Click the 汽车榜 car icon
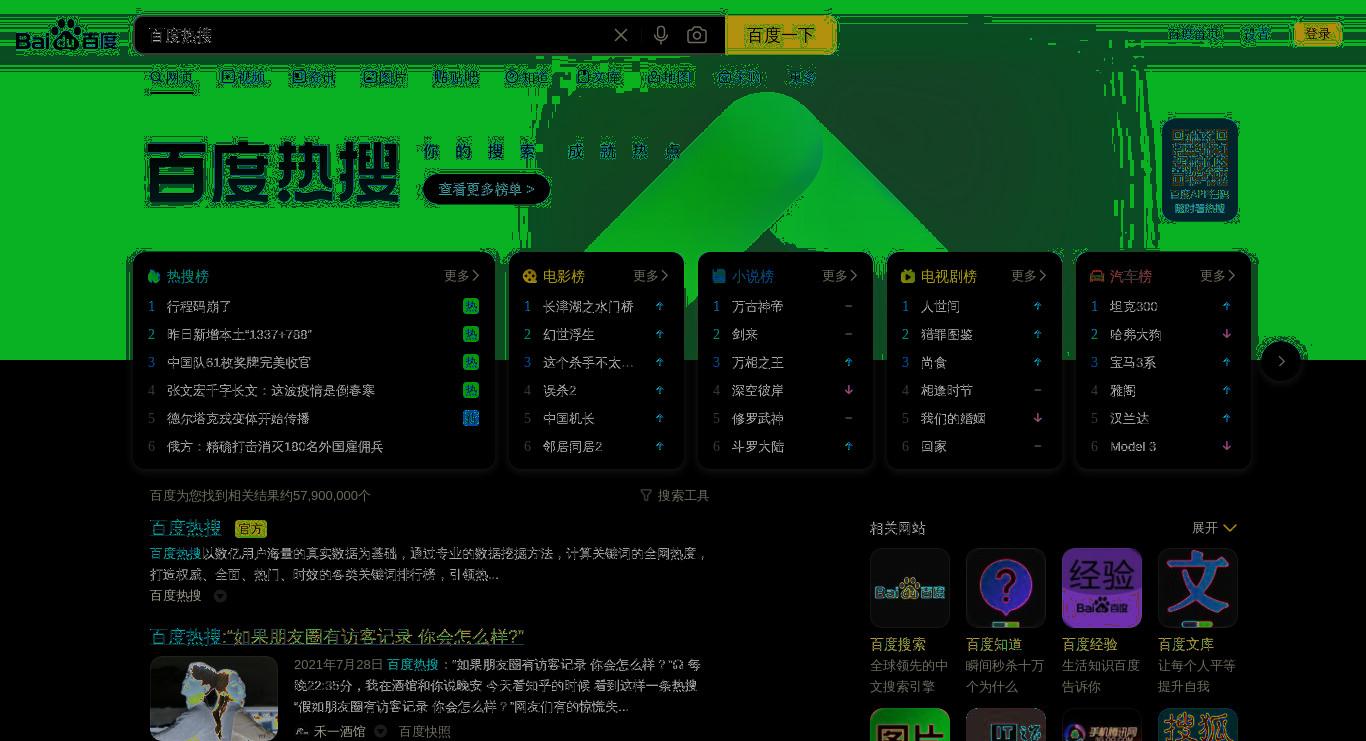Viewport: 1366px width, 741px height. [1097, 276]
